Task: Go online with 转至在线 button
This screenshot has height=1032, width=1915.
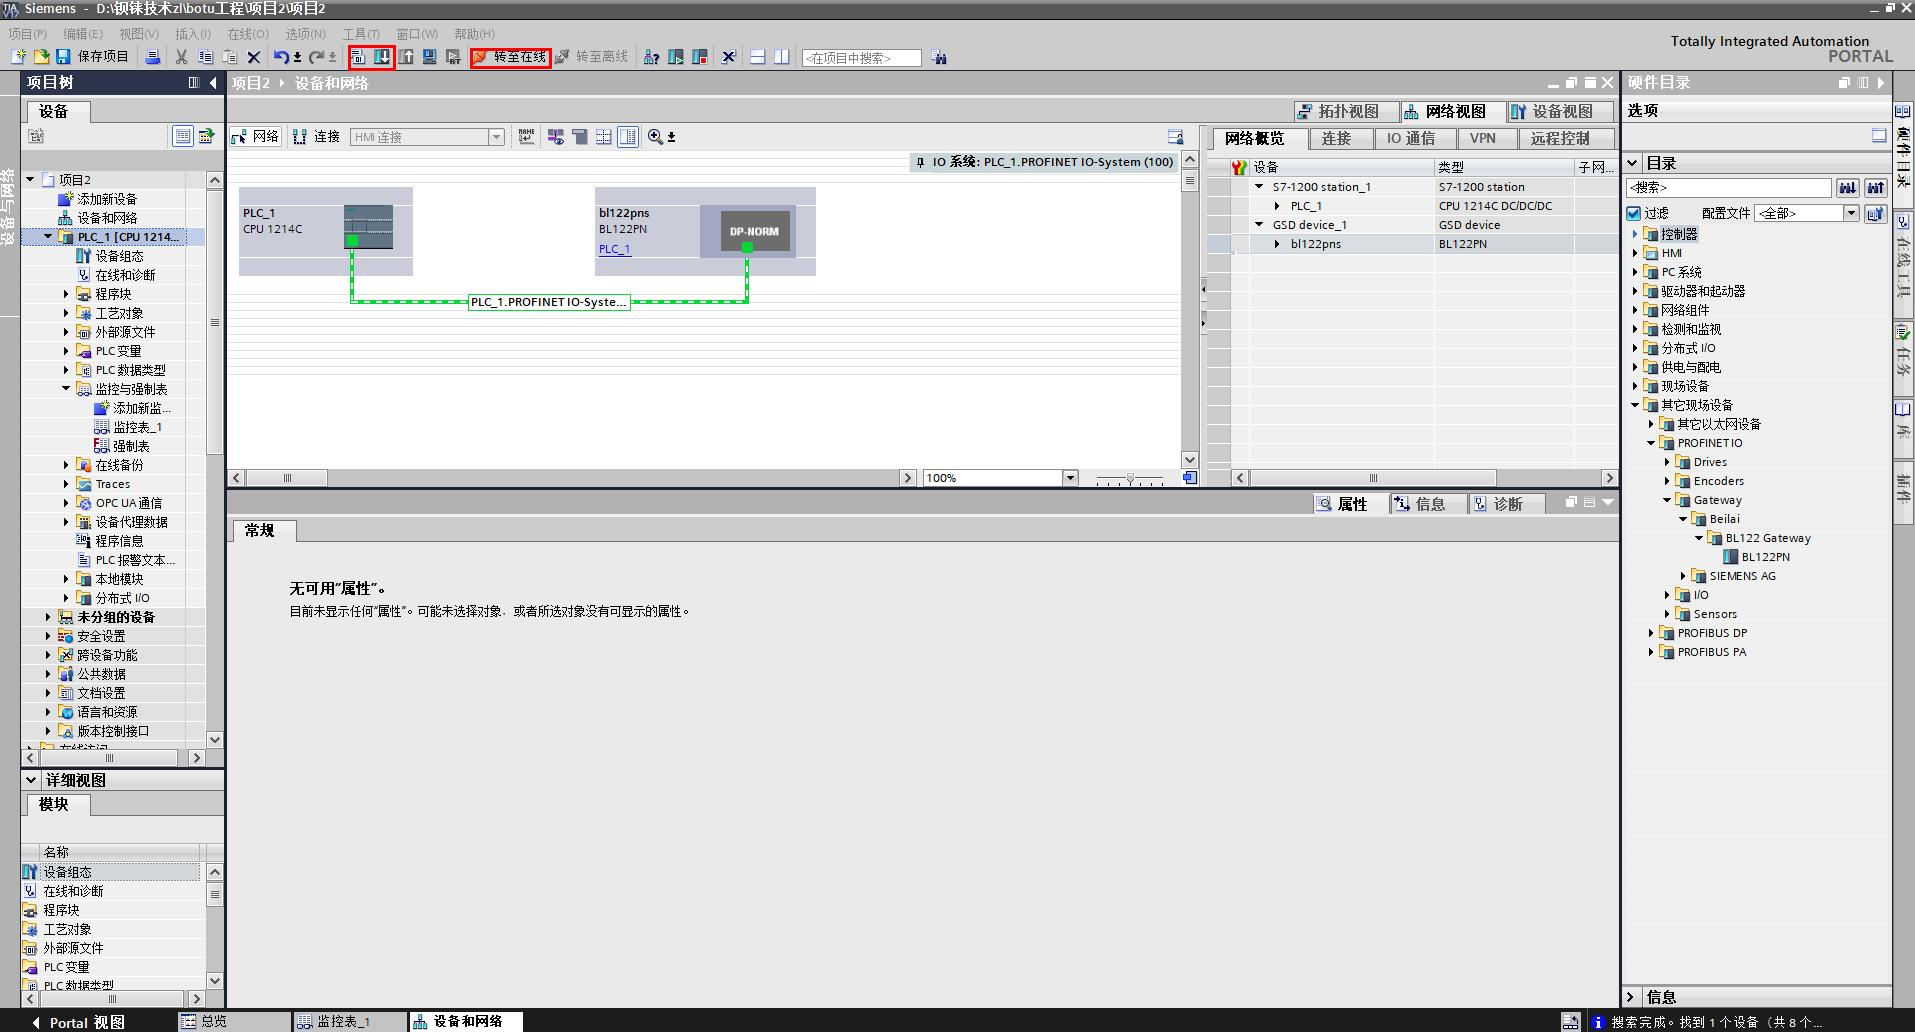Action: 511,57
